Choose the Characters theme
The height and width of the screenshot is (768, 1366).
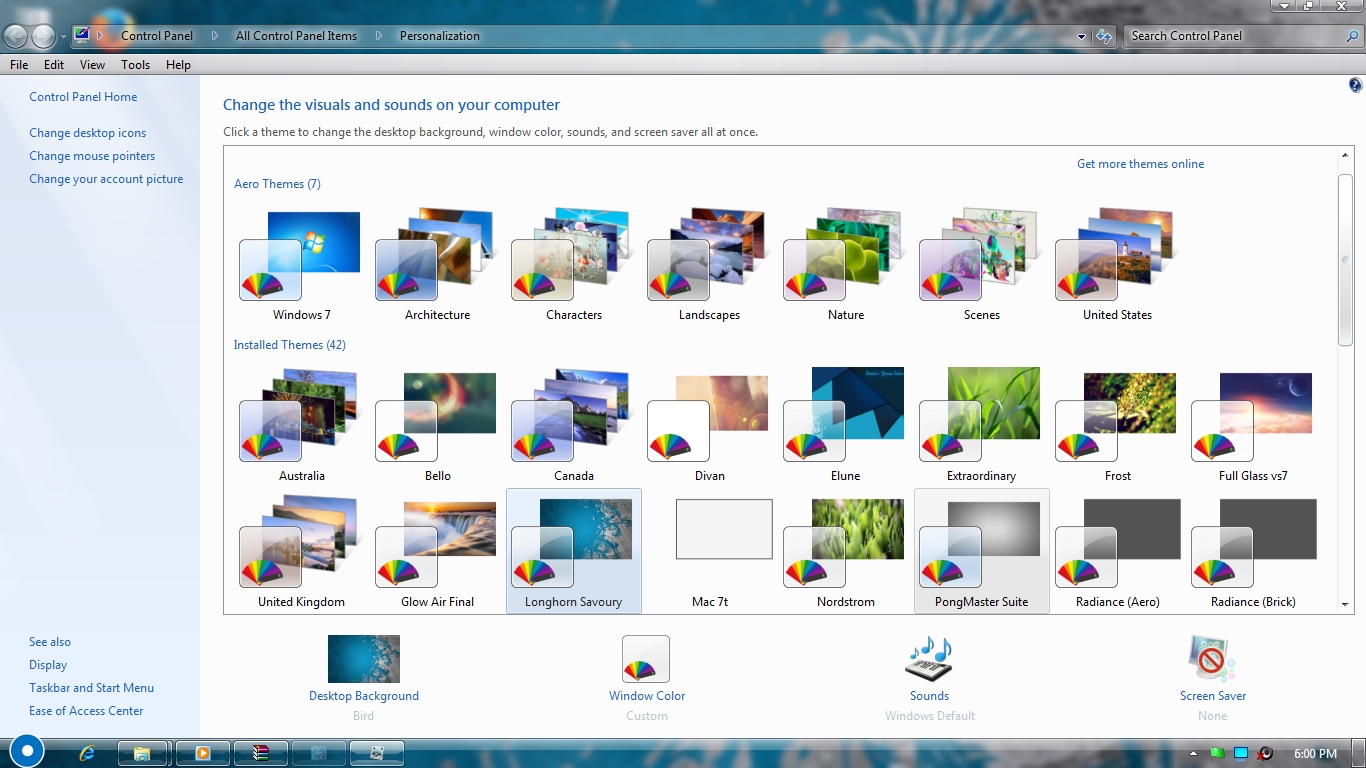tap(573, 262)
